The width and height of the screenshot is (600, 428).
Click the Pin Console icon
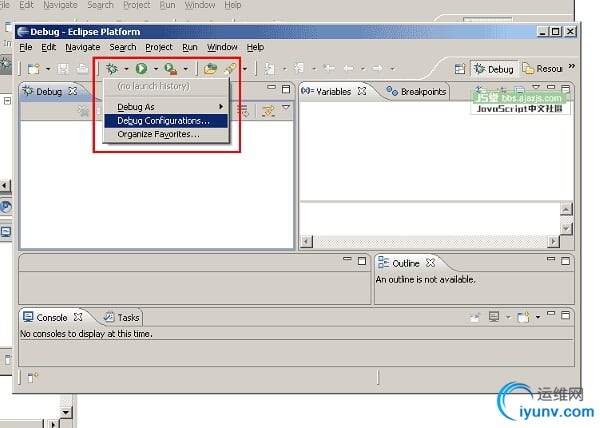click(x=475, y=317)
